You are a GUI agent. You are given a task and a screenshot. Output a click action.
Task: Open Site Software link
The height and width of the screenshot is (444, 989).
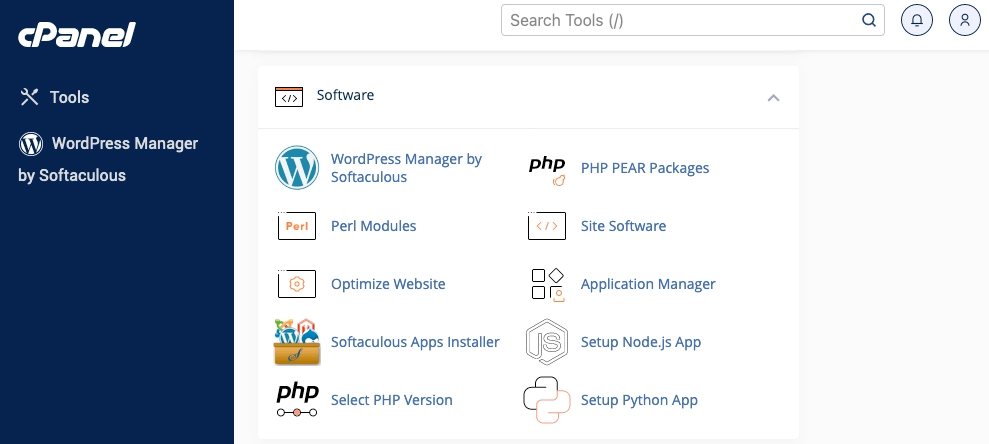click(623, 226)
